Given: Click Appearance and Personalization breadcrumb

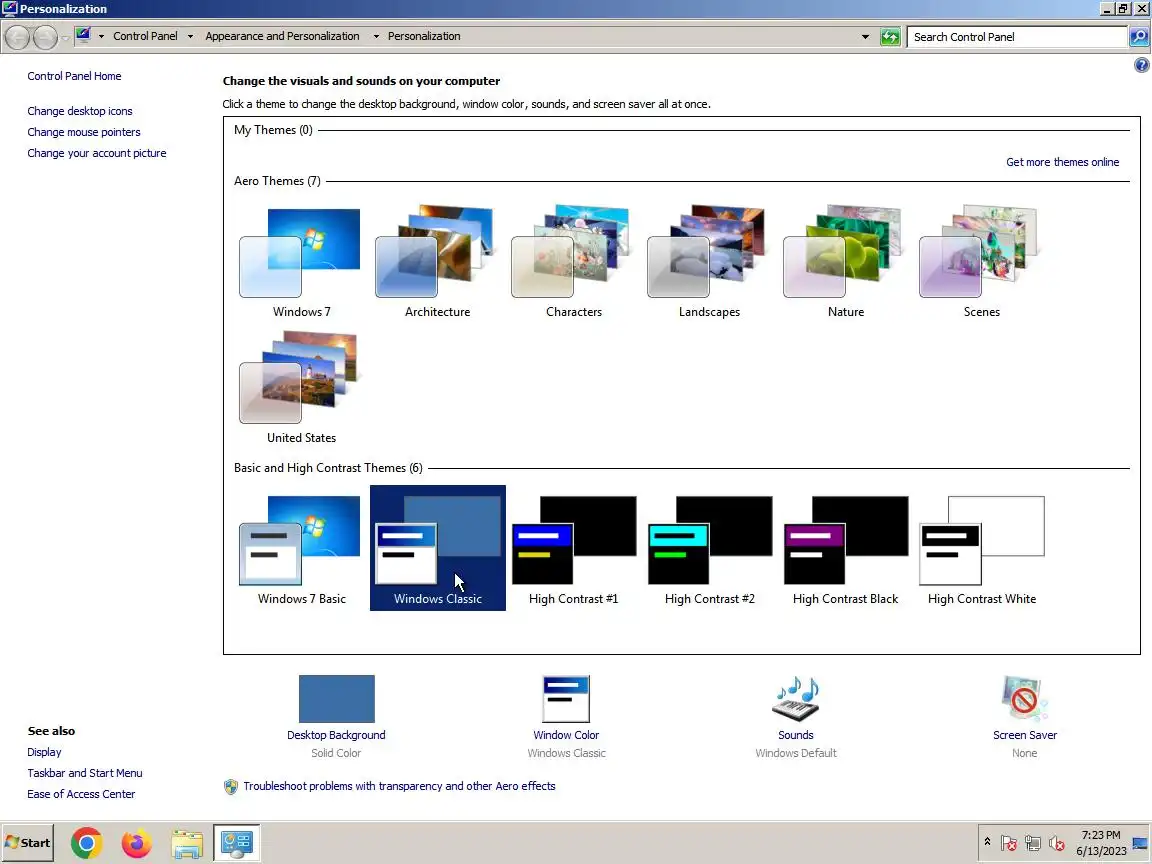Looking at the screenshot, I should (x=282, y=36).
